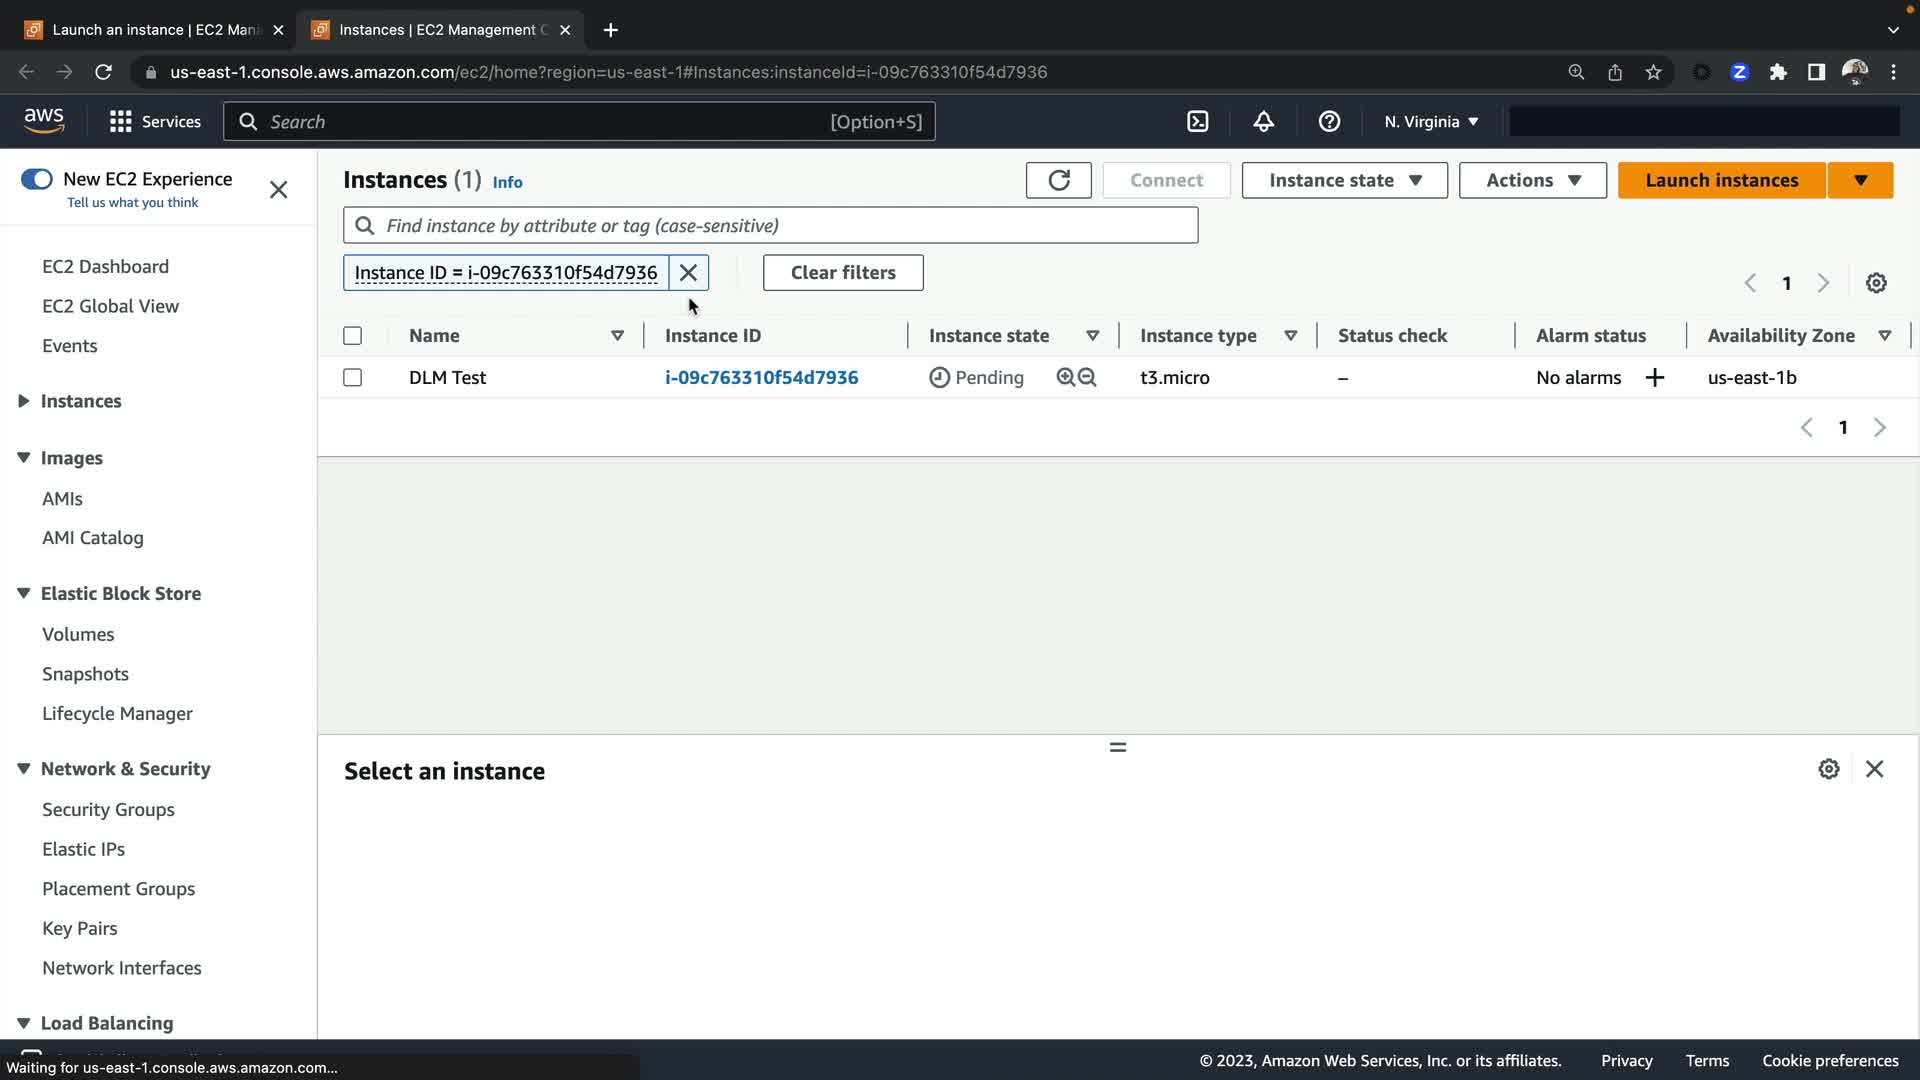
Task: Select the DLM Test instance checkbox
Action: pyautogui.click(x=352, y=377)
